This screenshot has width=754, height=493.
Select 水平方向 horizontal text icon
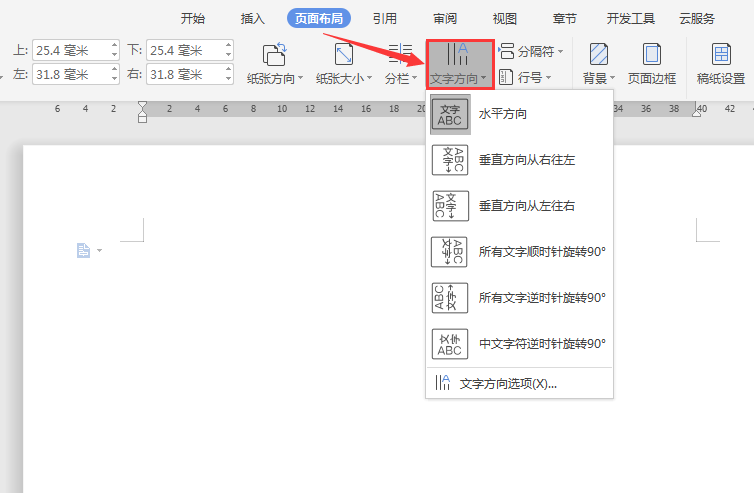(x=450, y=114)
